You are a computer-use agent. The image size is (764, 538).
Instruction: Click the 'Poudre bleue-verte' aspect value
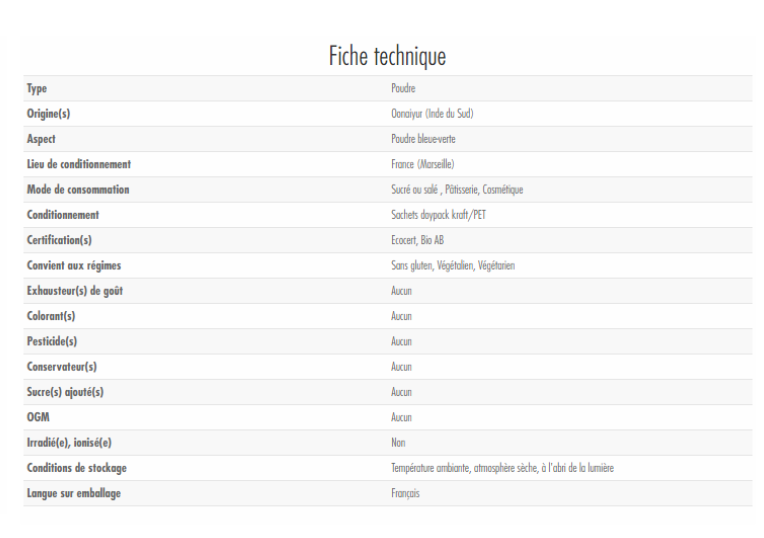point(423,139)
